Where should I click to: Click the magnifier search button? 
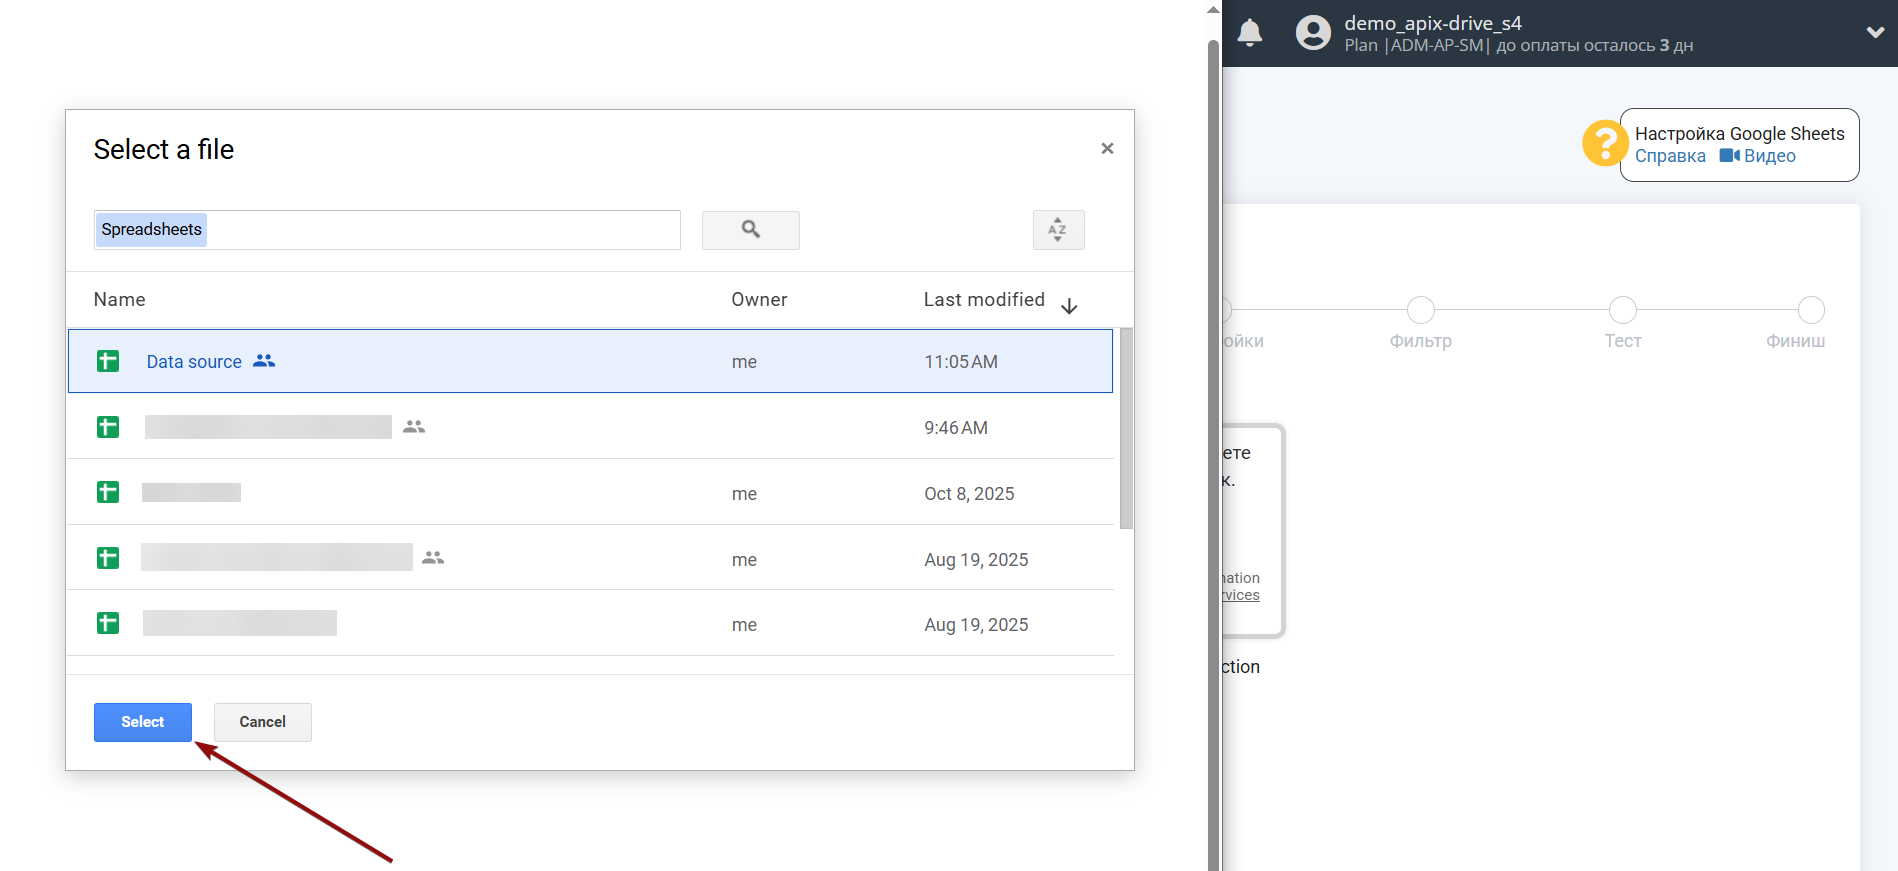pyautogui.click(x=750, y=230)
